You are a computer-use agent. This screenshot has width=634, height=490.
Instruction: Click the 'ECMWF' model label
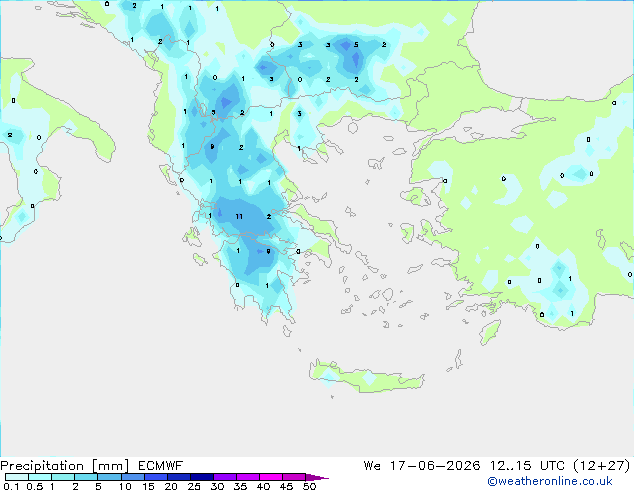coord(161,466)
